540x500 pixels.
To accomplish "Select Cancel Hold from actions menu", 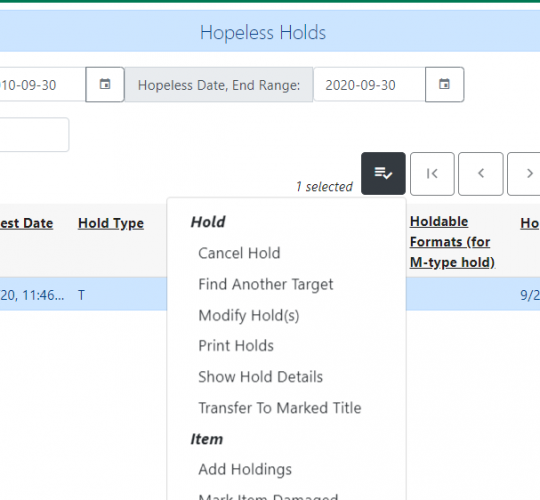I will (x=239, y=253).
